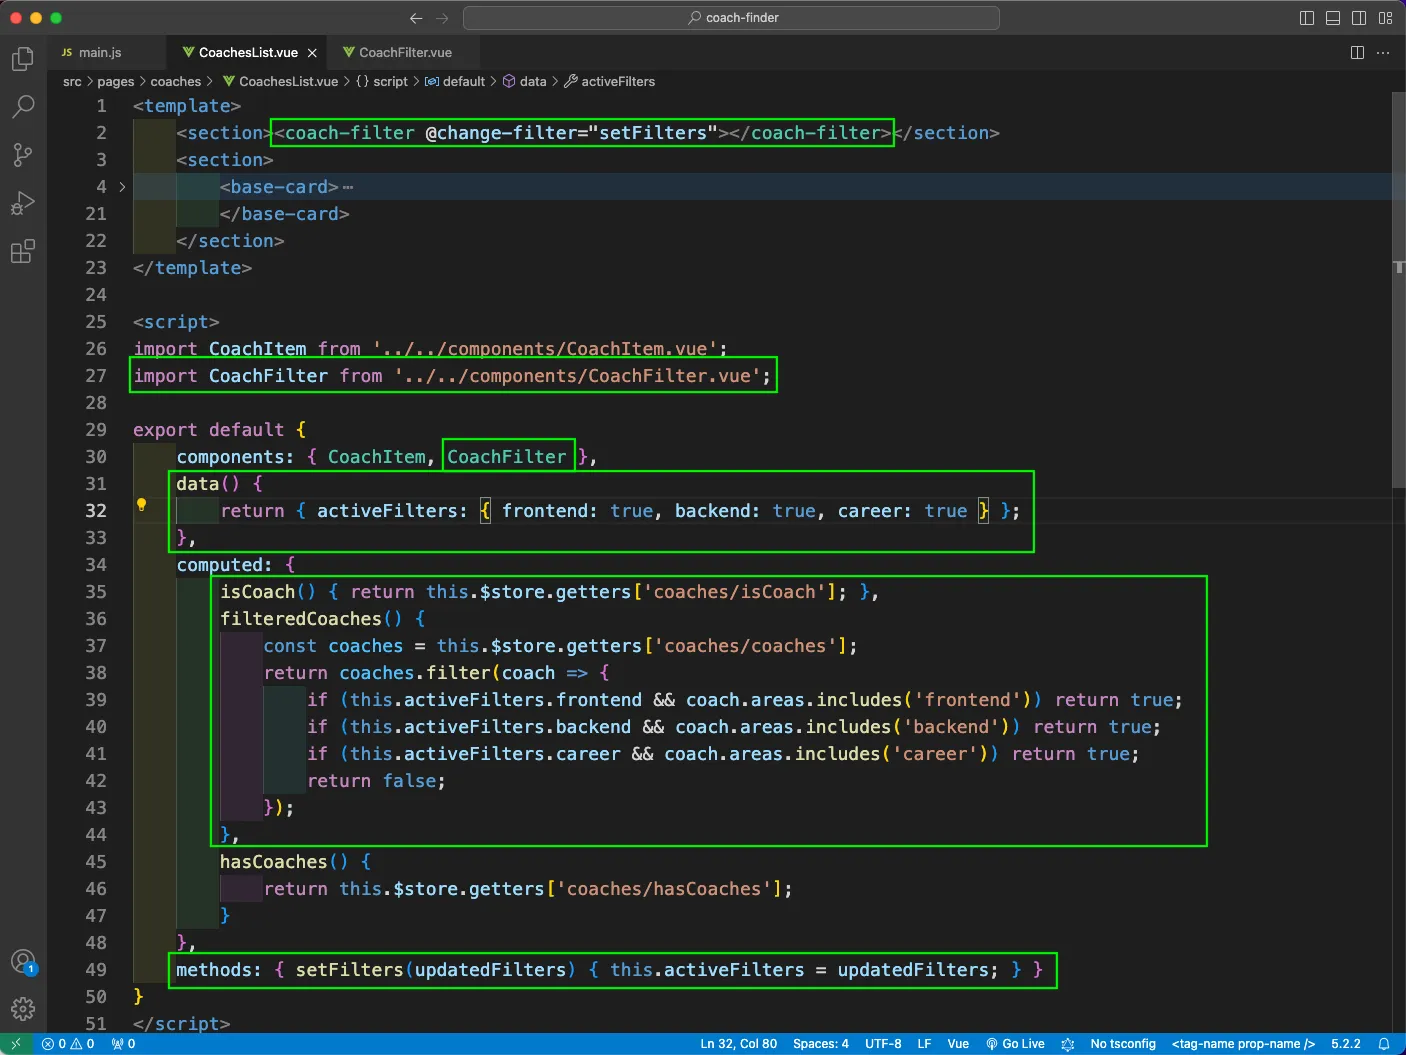Go forward using the navigation arrow
Viewport: 1406px width, 1055px height.
[442, 18]
